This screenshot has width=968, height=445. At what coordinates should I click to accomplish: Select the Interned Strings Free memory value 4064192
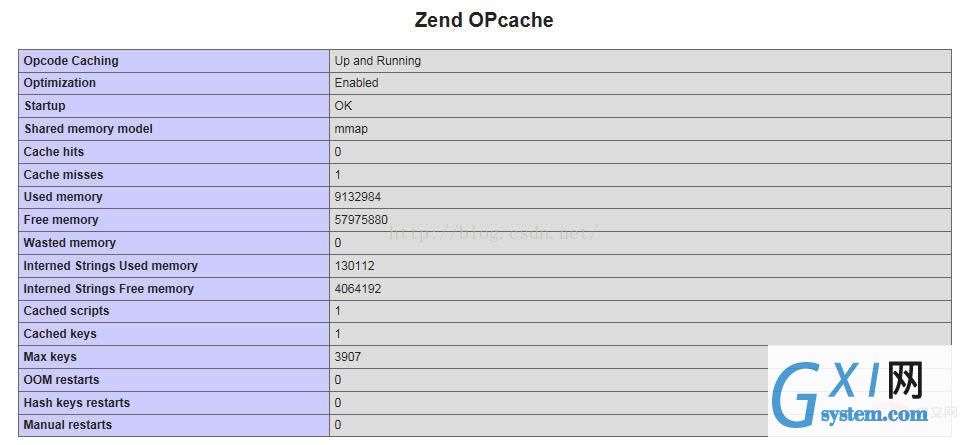tap(357, 288)
